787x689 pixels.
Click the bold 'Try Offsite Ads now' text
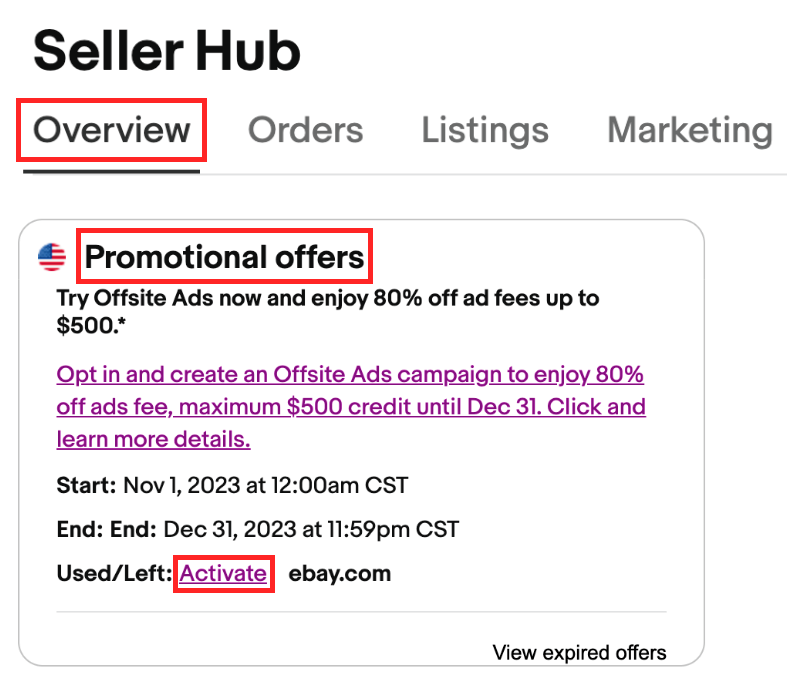(x=328, y=311)
